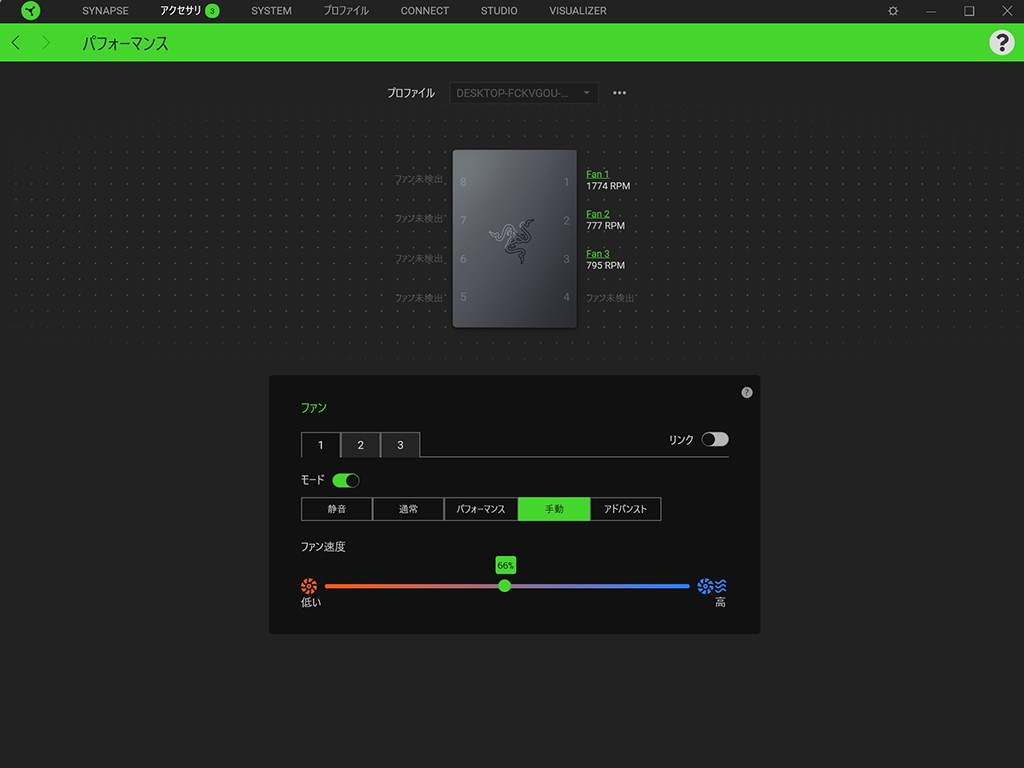Screen dimensions: 1024x768
Task: Click the ファン速度 label
Action: click(x=323, y=547)
